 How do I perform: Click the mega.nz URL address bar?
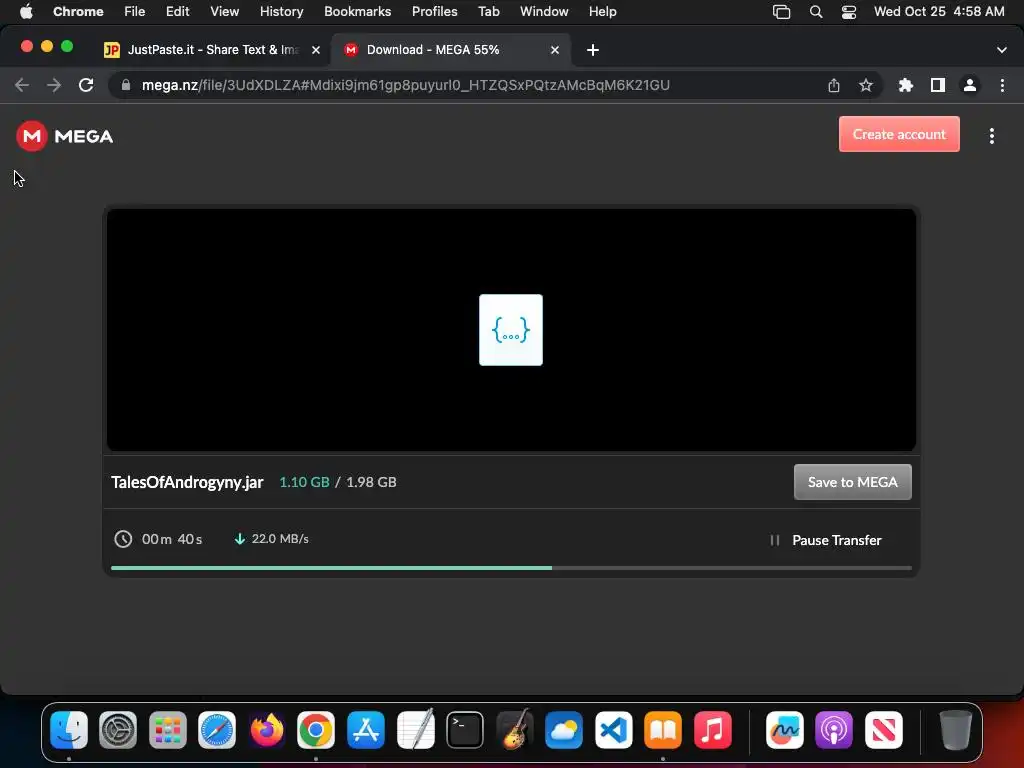coord(406,85)
